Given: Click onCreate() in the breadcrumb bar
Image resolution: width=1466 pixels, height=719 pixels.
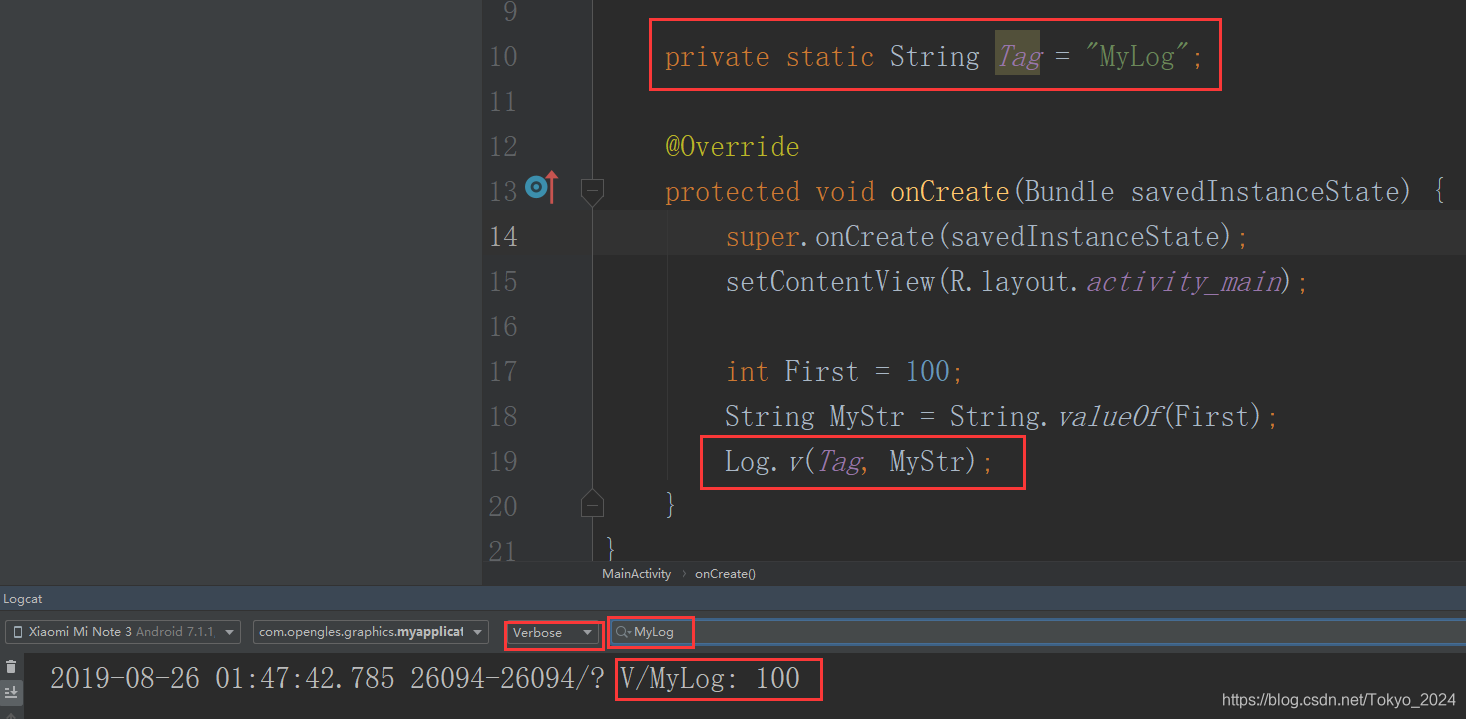Looking at the screenshot, I should point(725,573).
